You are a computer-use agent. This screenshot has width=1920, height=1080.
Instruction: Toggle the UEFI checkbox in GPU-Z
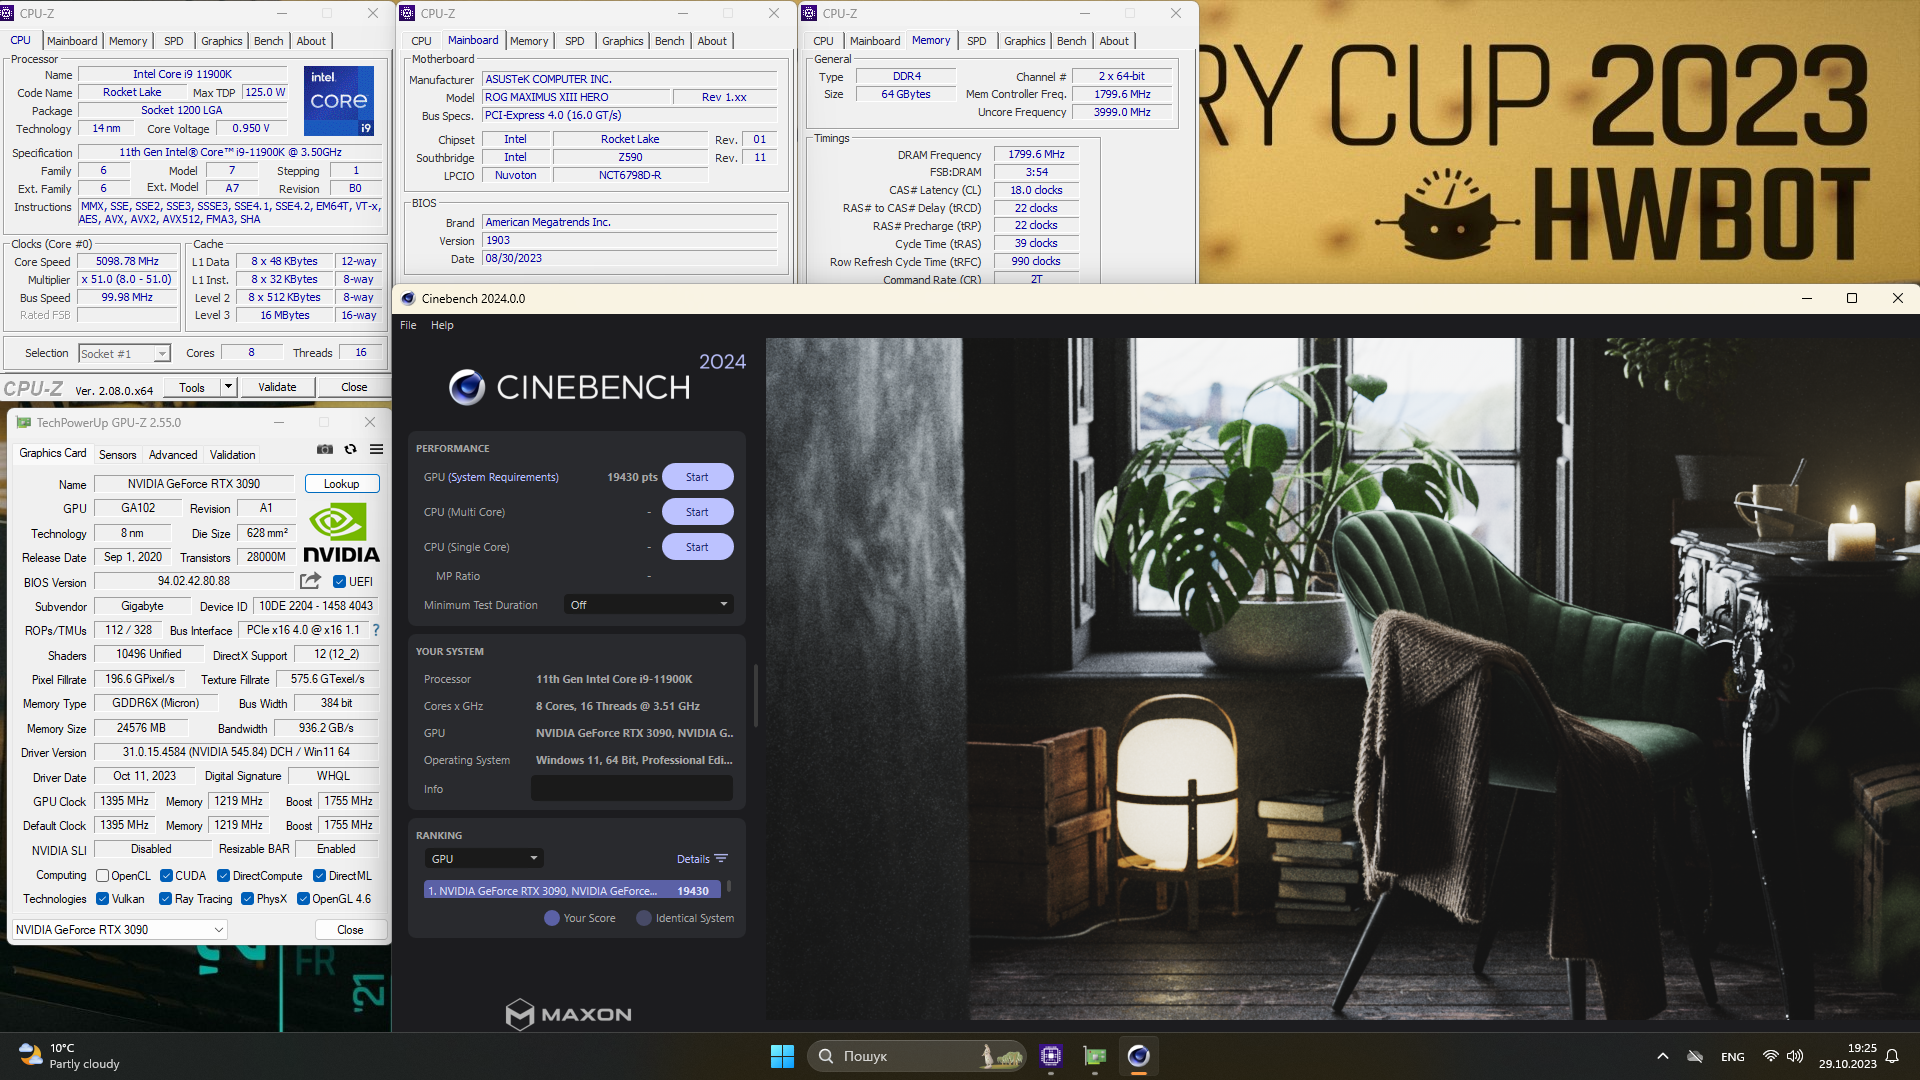(339, 582)
